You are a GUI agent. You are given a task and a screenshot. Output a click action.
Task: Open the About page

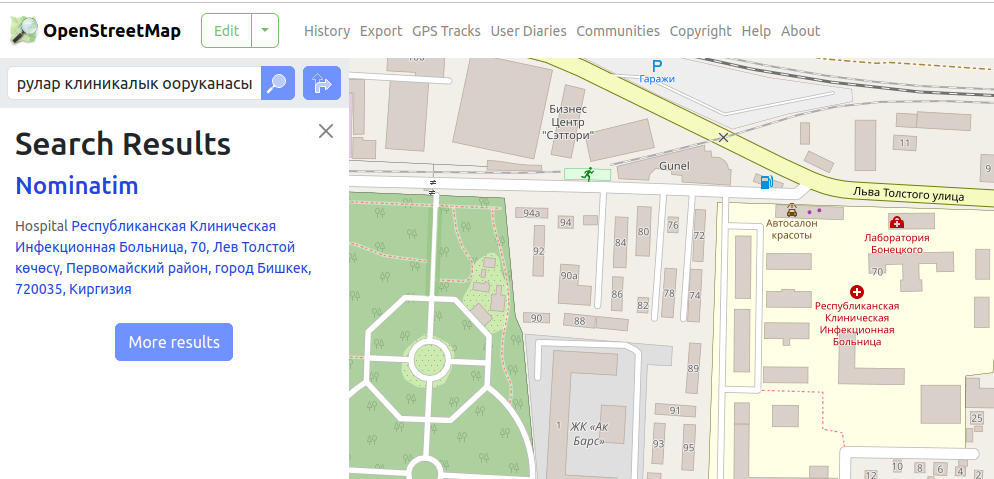click(801, 31)
